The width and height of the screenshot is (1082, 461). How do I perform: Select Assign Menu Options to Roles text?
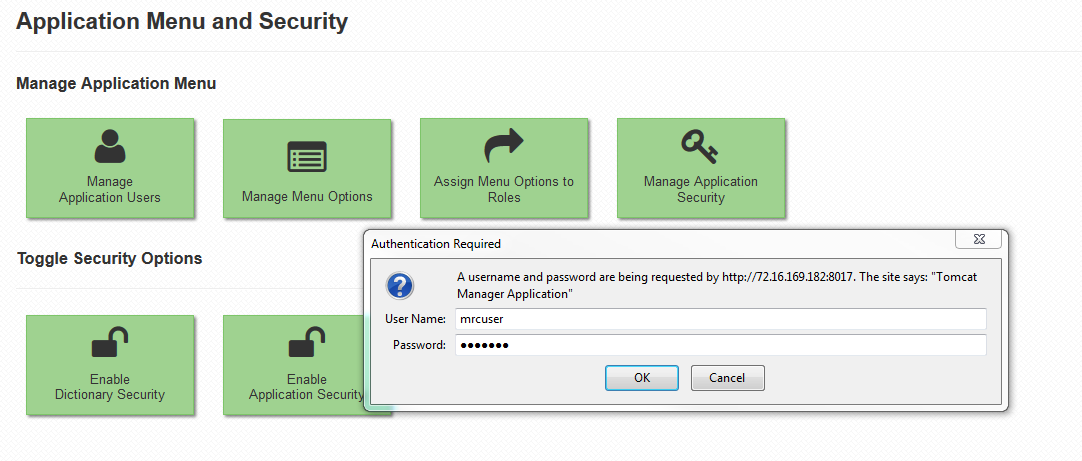click(x=504, y=189)
